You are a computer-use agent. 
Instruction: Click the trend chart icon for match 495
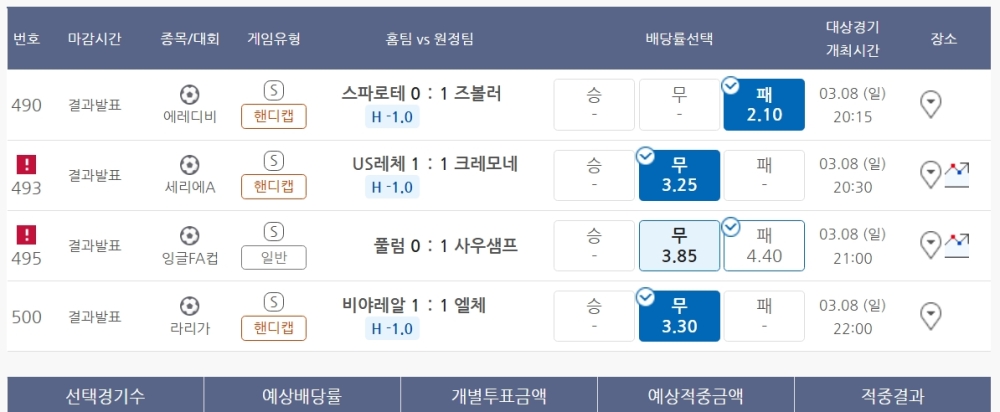pyautogui.click(x=958, y=244)
